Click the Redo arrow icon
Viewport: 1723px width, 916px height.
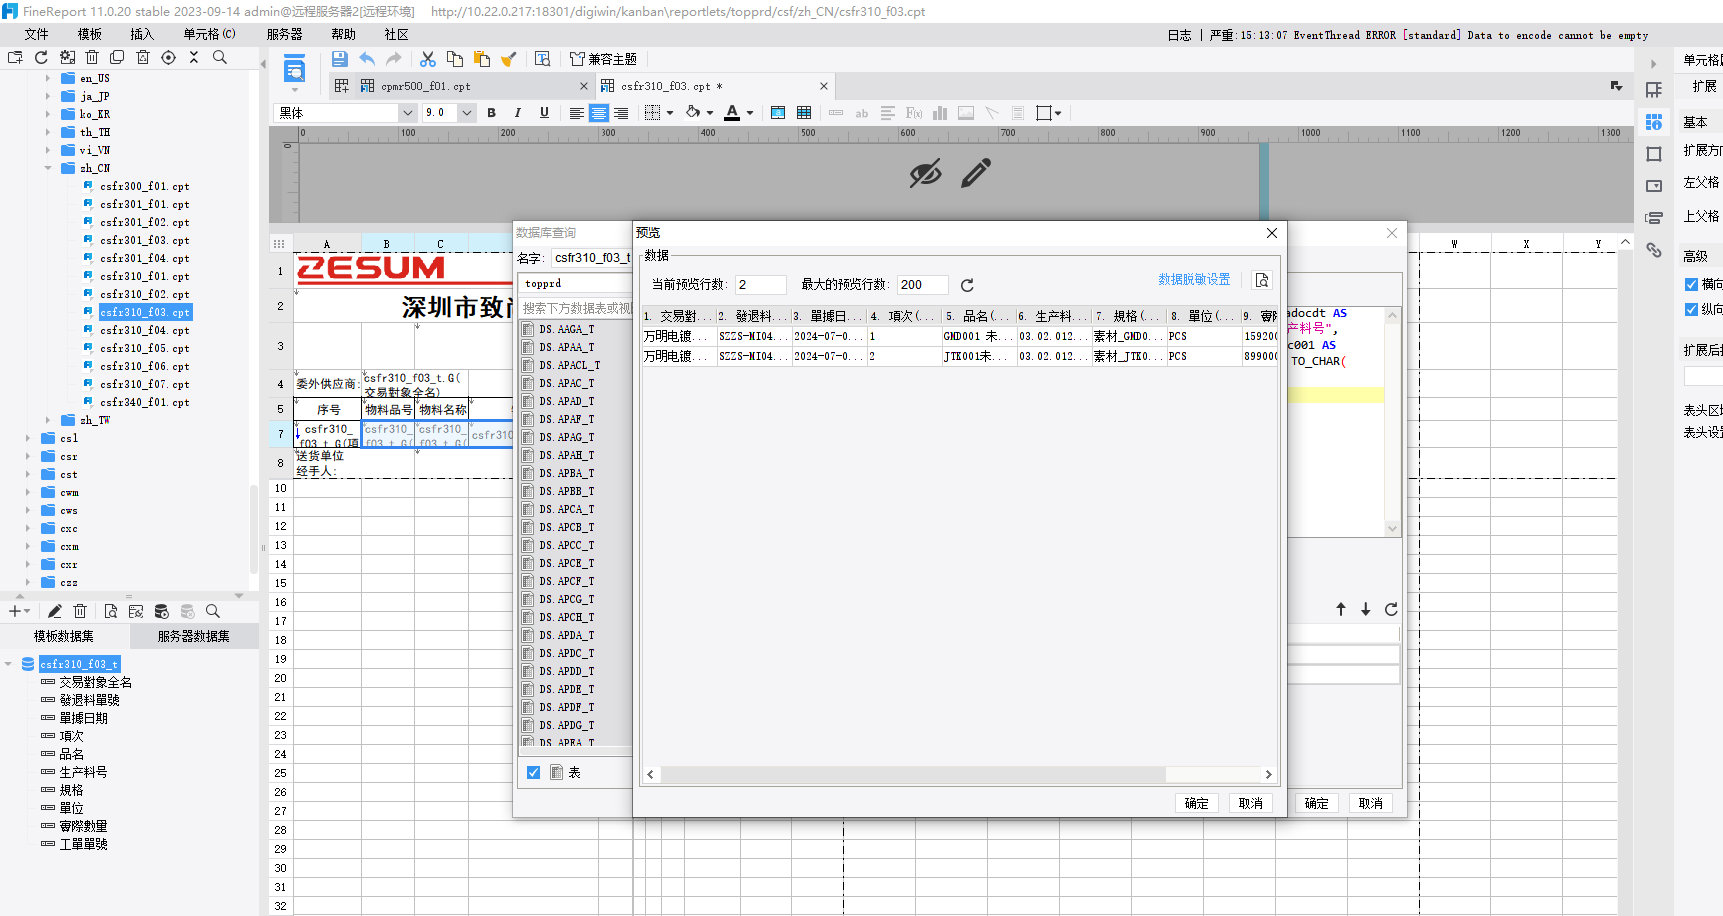(394, 59)
